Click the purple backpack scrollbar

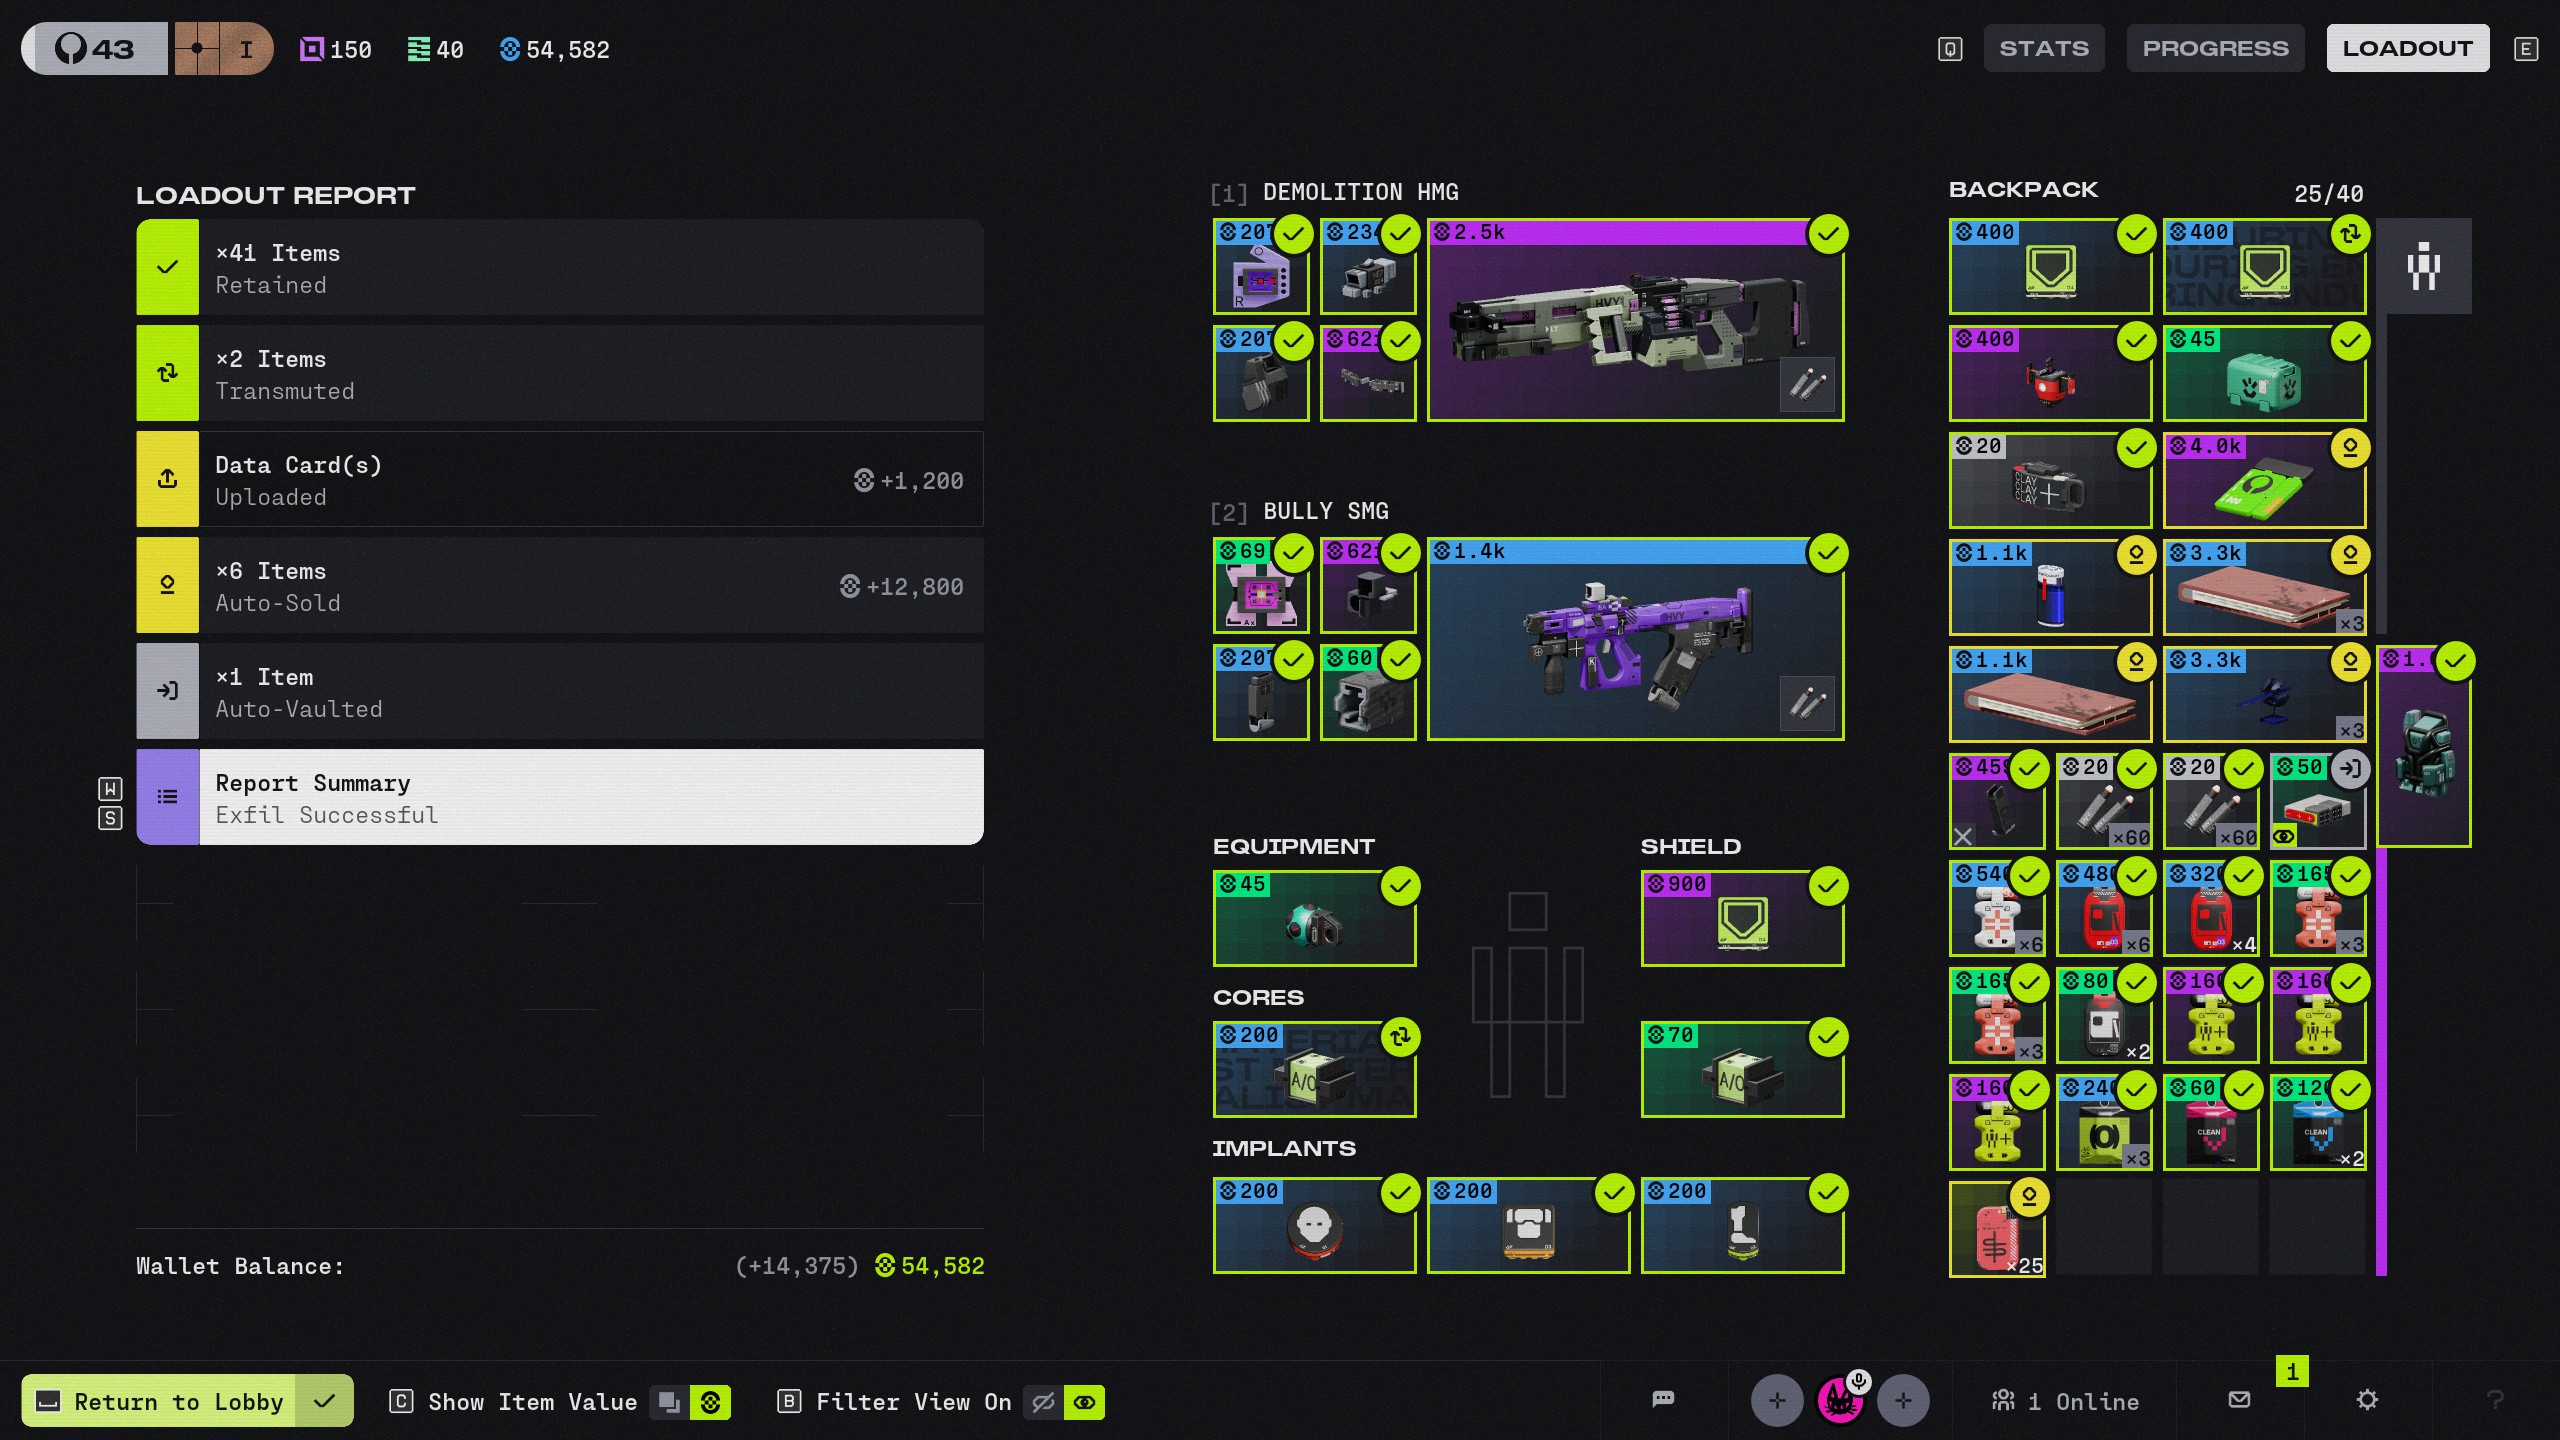pos(2381,1060)
